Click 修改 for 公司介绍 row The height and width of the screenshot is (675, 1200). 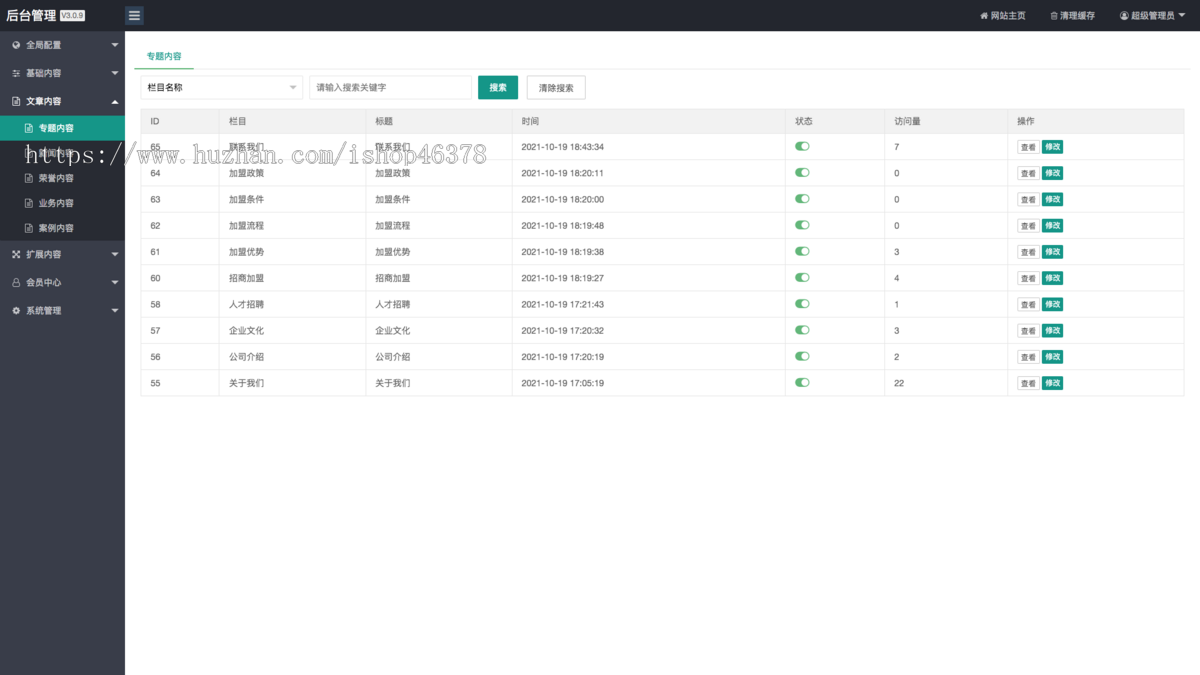click(1052, 357)
